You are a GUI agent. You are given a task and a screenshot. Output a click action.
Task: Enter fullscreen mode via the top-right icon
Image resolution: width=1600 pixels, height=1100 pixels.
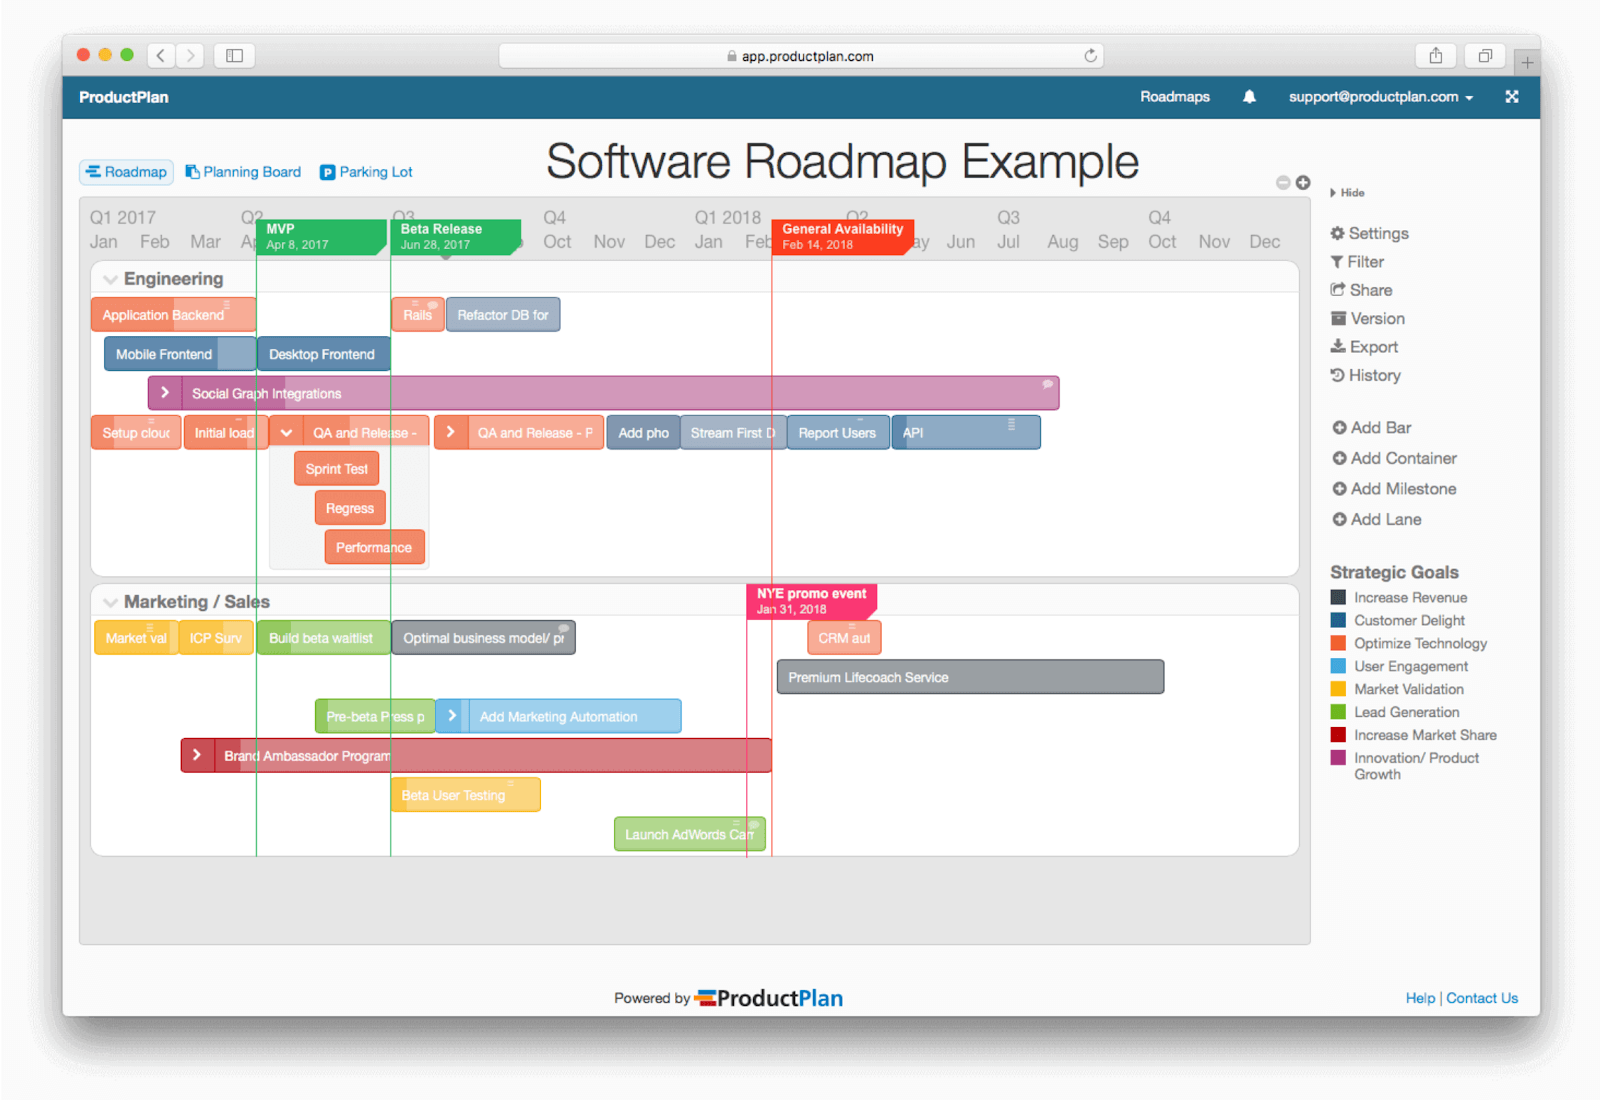coord(1512,96)
